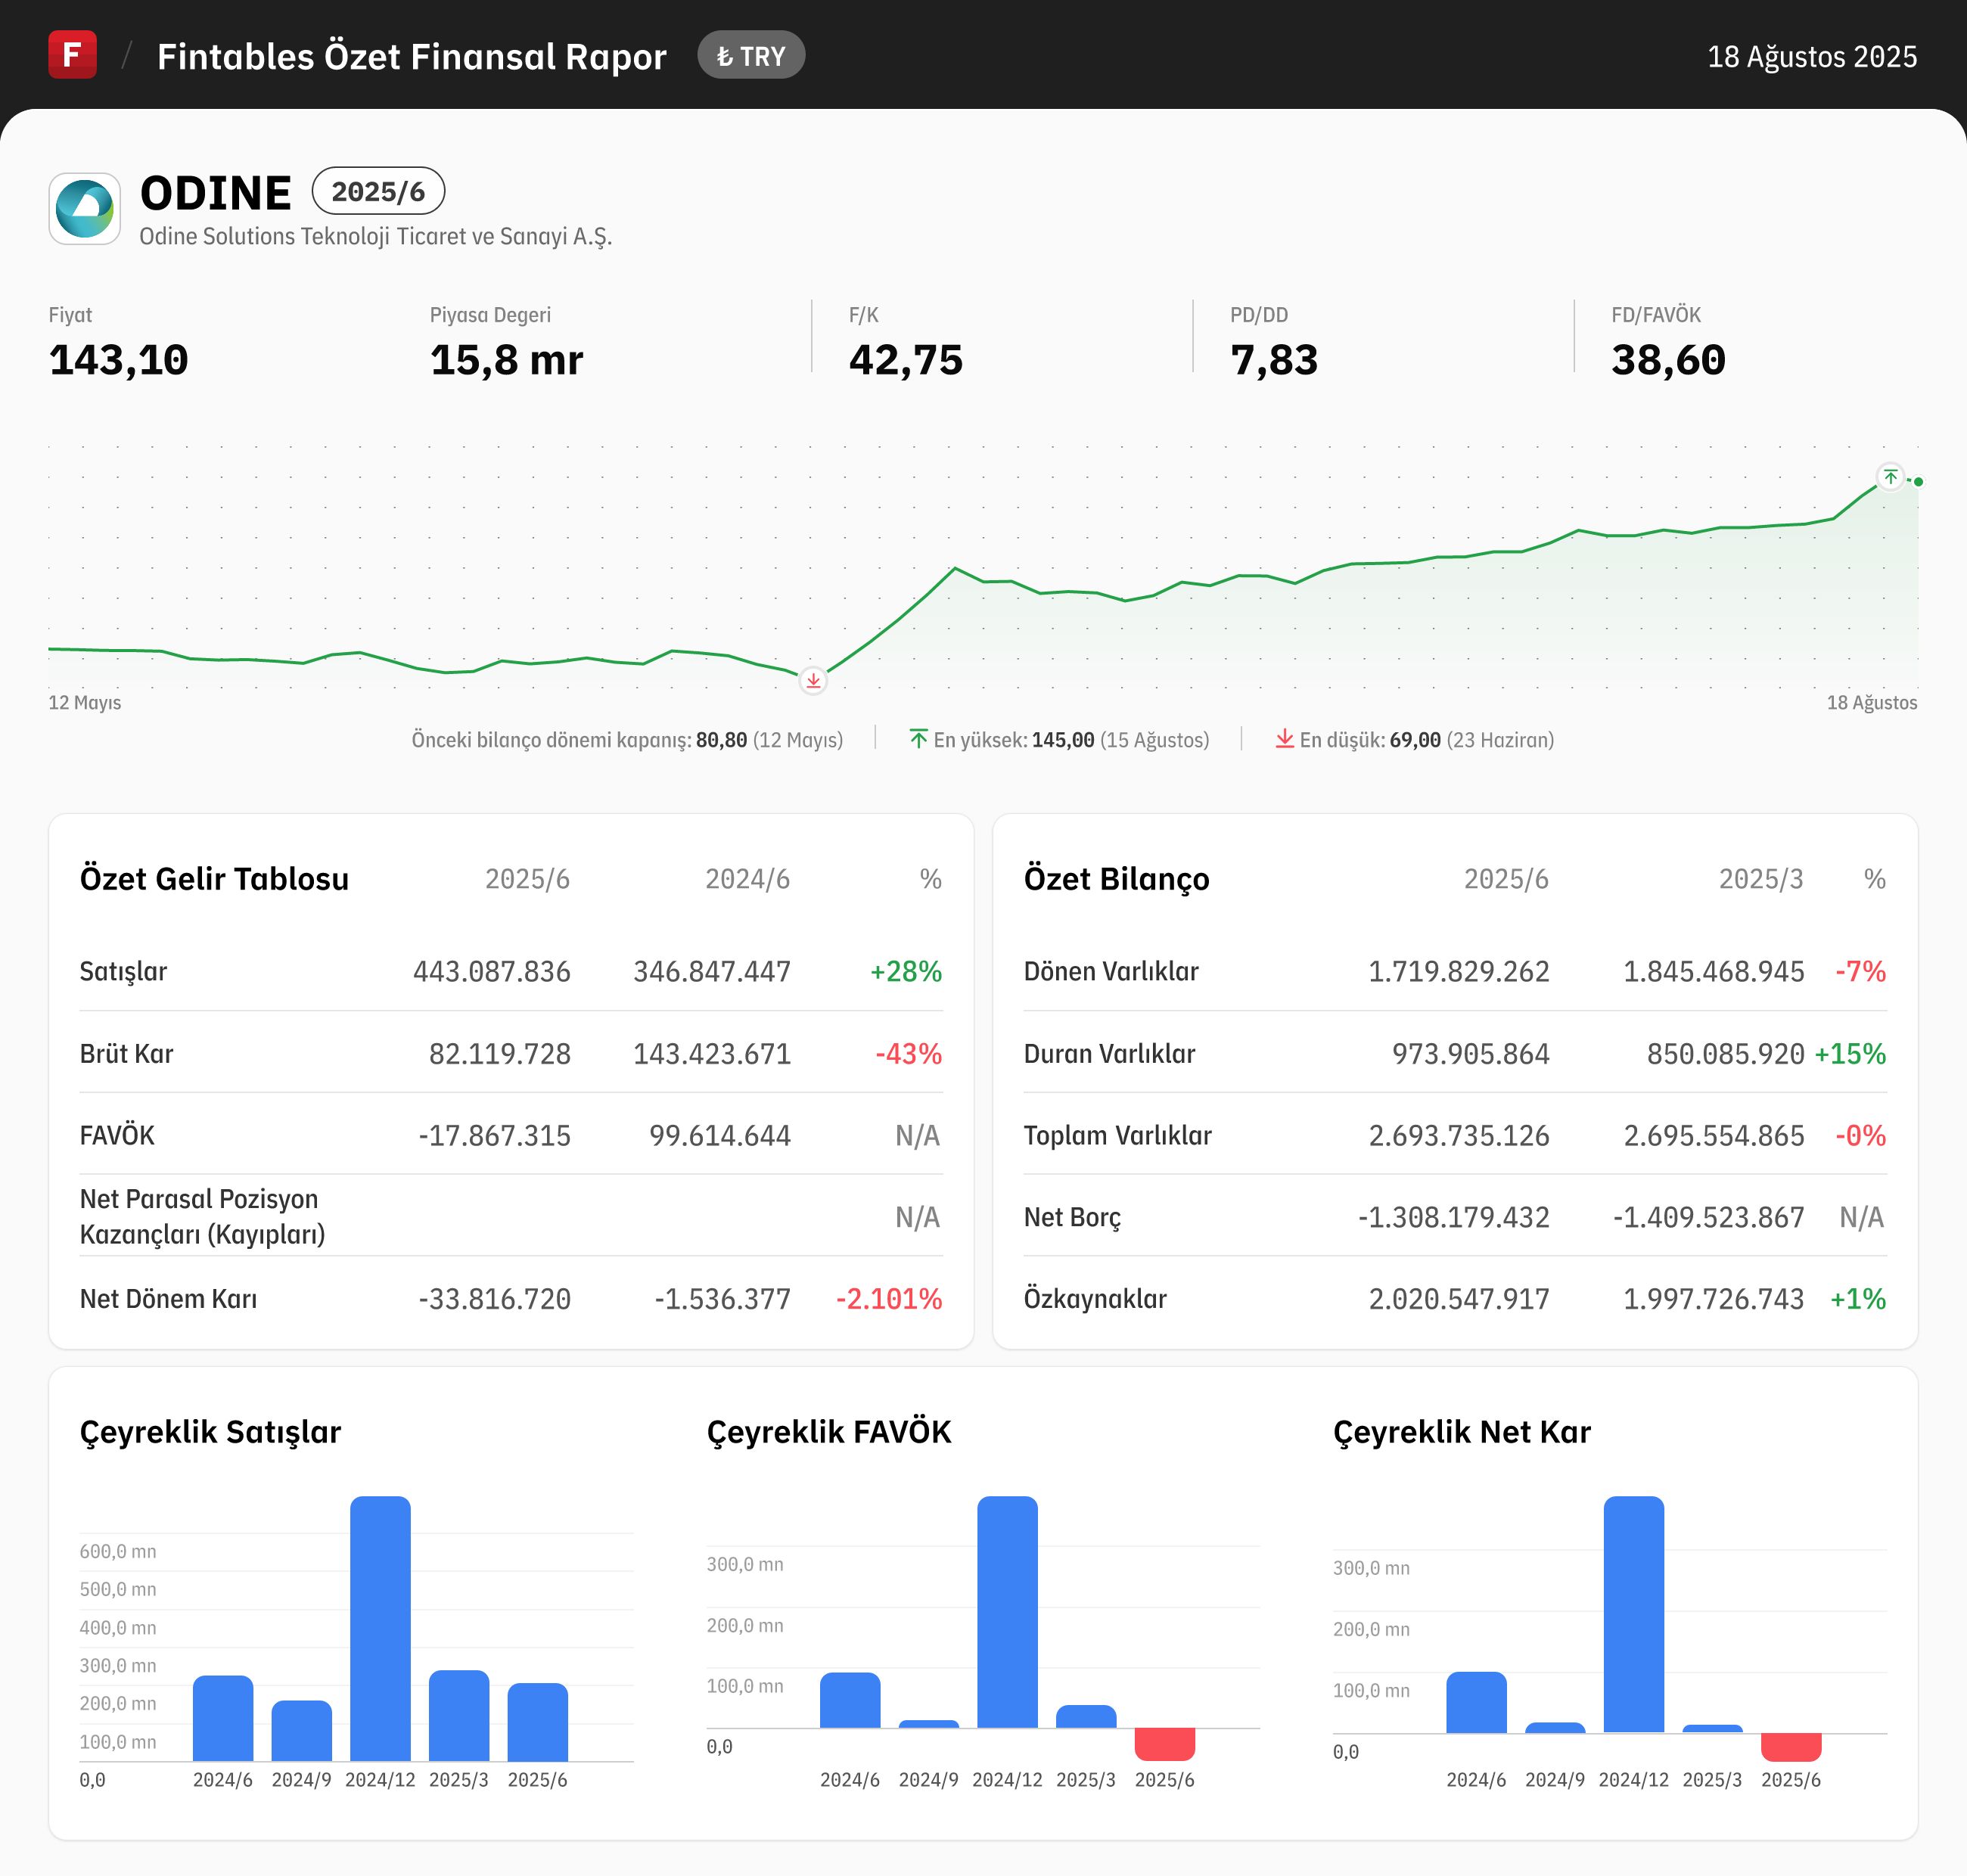Click the red down-arrow En düşük icon
This screenshot has height=1876, width=1967.
point(1284,739)
